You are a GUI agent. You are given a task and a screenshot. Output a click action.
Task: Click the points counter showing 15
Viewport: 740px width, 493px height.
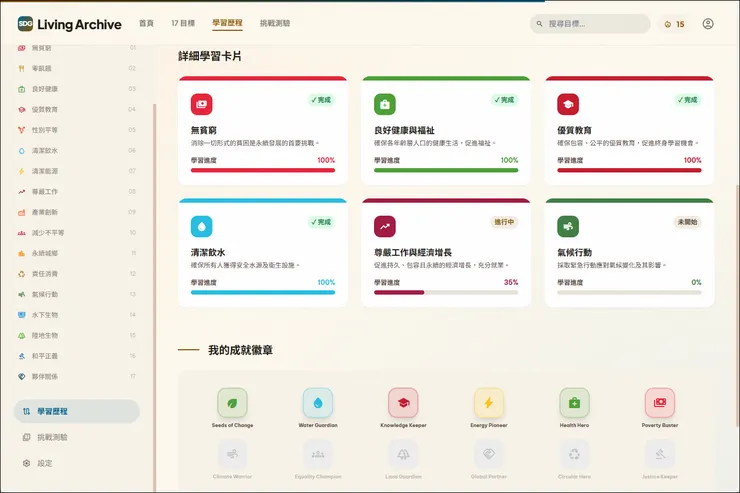[674, 24]
